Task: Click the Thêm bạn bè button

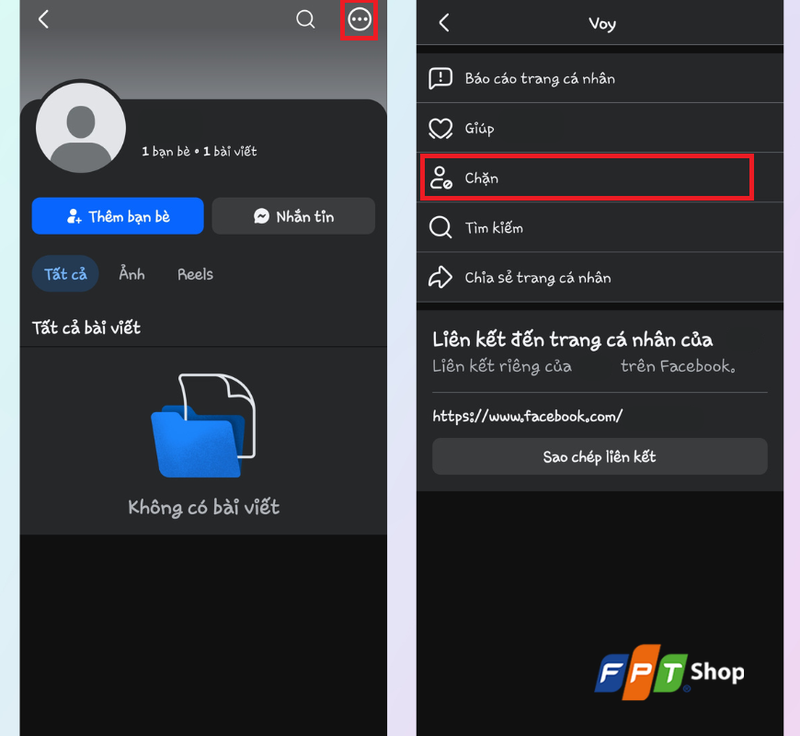Action: 118,216
